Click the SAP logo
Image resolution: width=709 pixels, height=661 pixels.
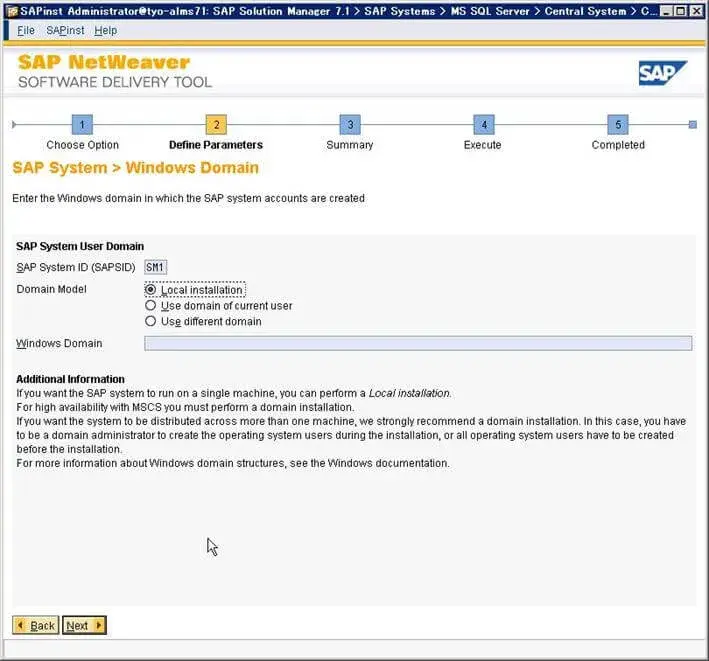point(662,73)
